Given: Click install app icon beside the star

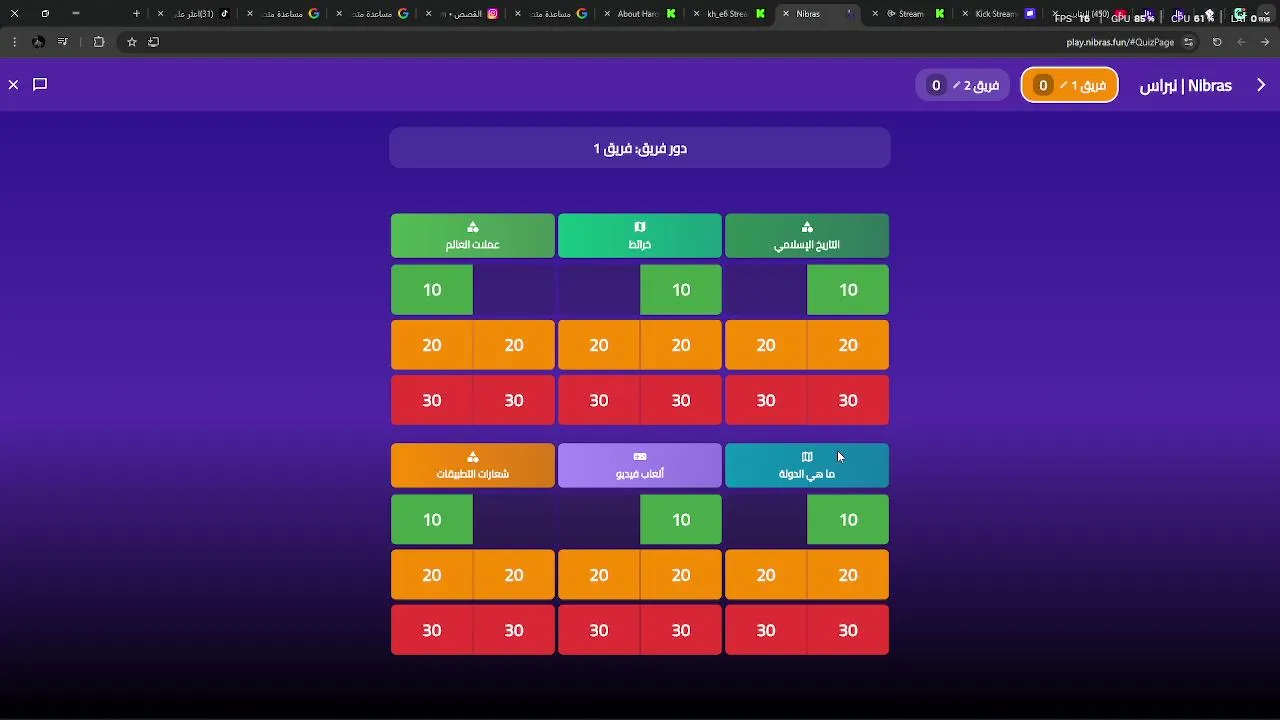Looking at the screenshot, I should tap(153, 42).
